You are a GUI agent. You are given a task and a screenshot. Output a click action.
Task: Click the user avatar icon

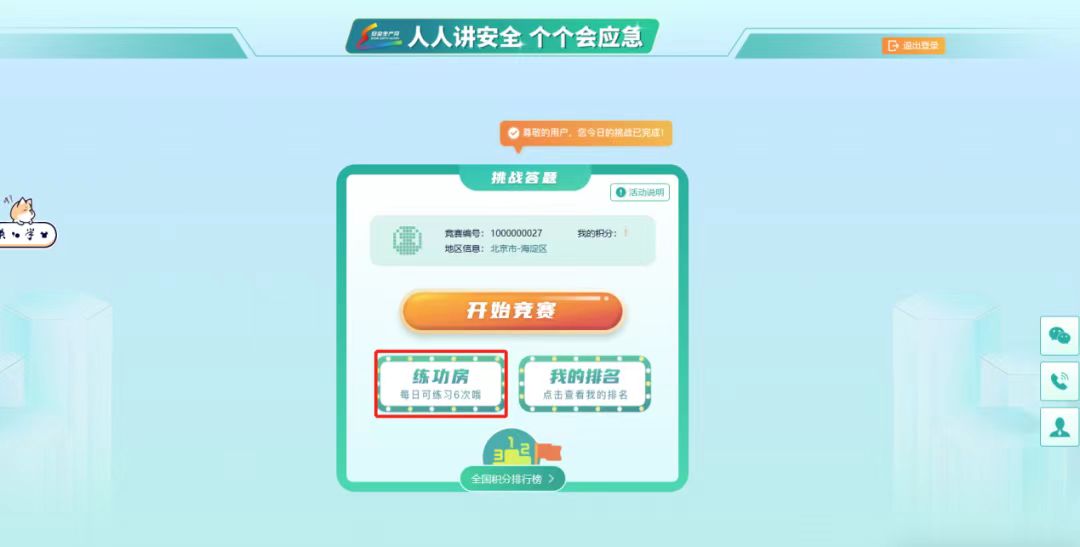point(407,240)
